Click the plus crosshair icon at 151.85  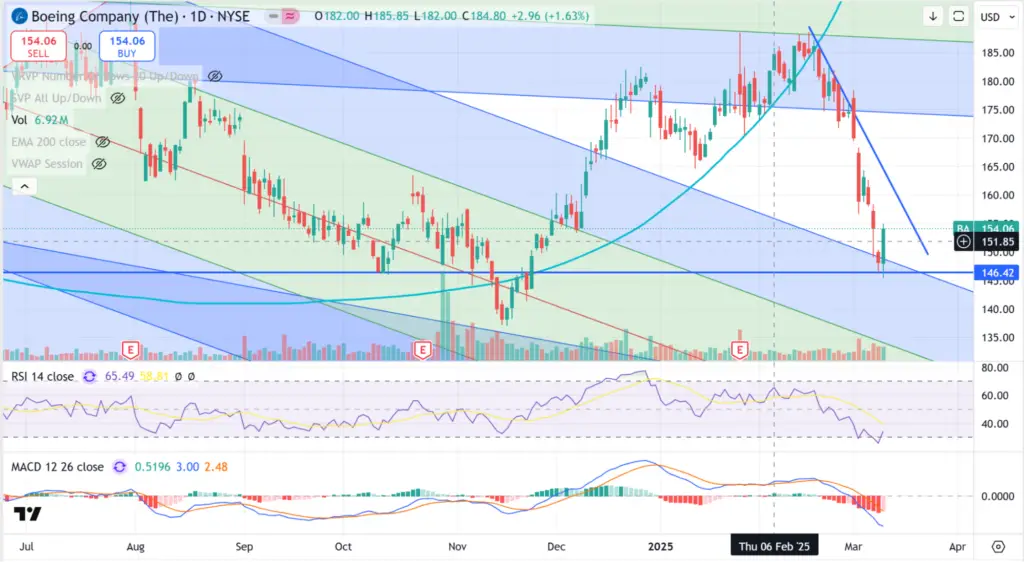click(963, 242)
